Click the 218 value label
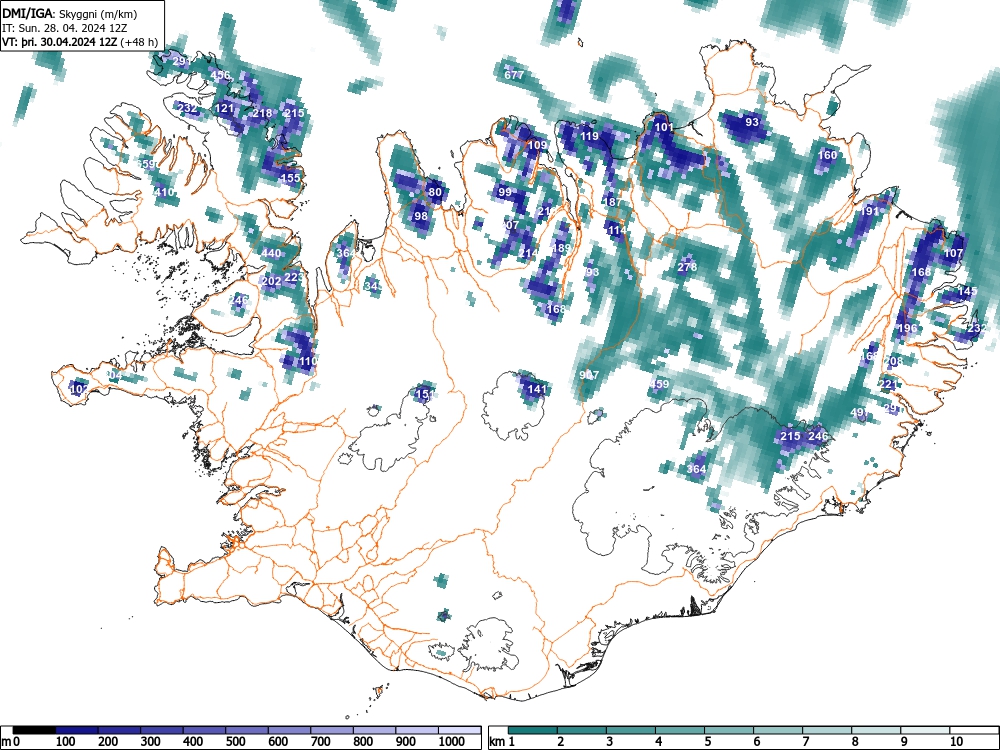 click(262, 113)
